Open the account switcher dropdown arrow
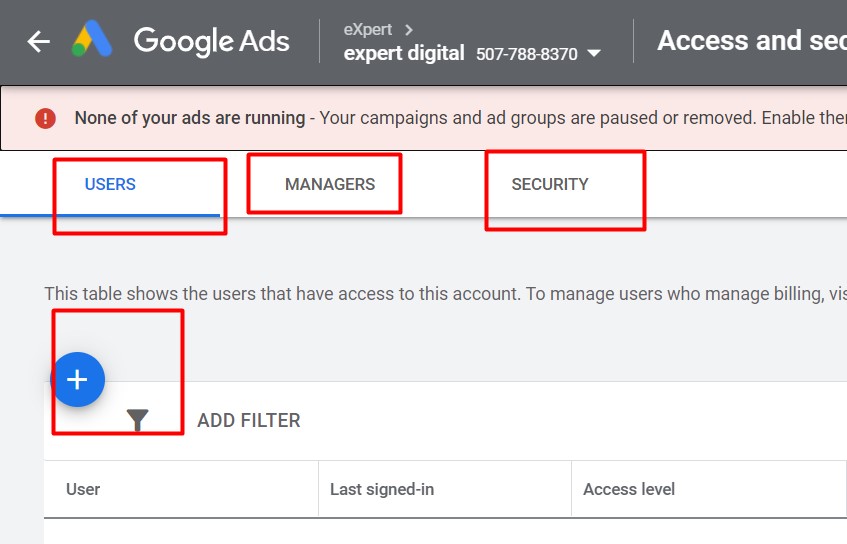Viewport: 847px width, 544px height. 594,53
